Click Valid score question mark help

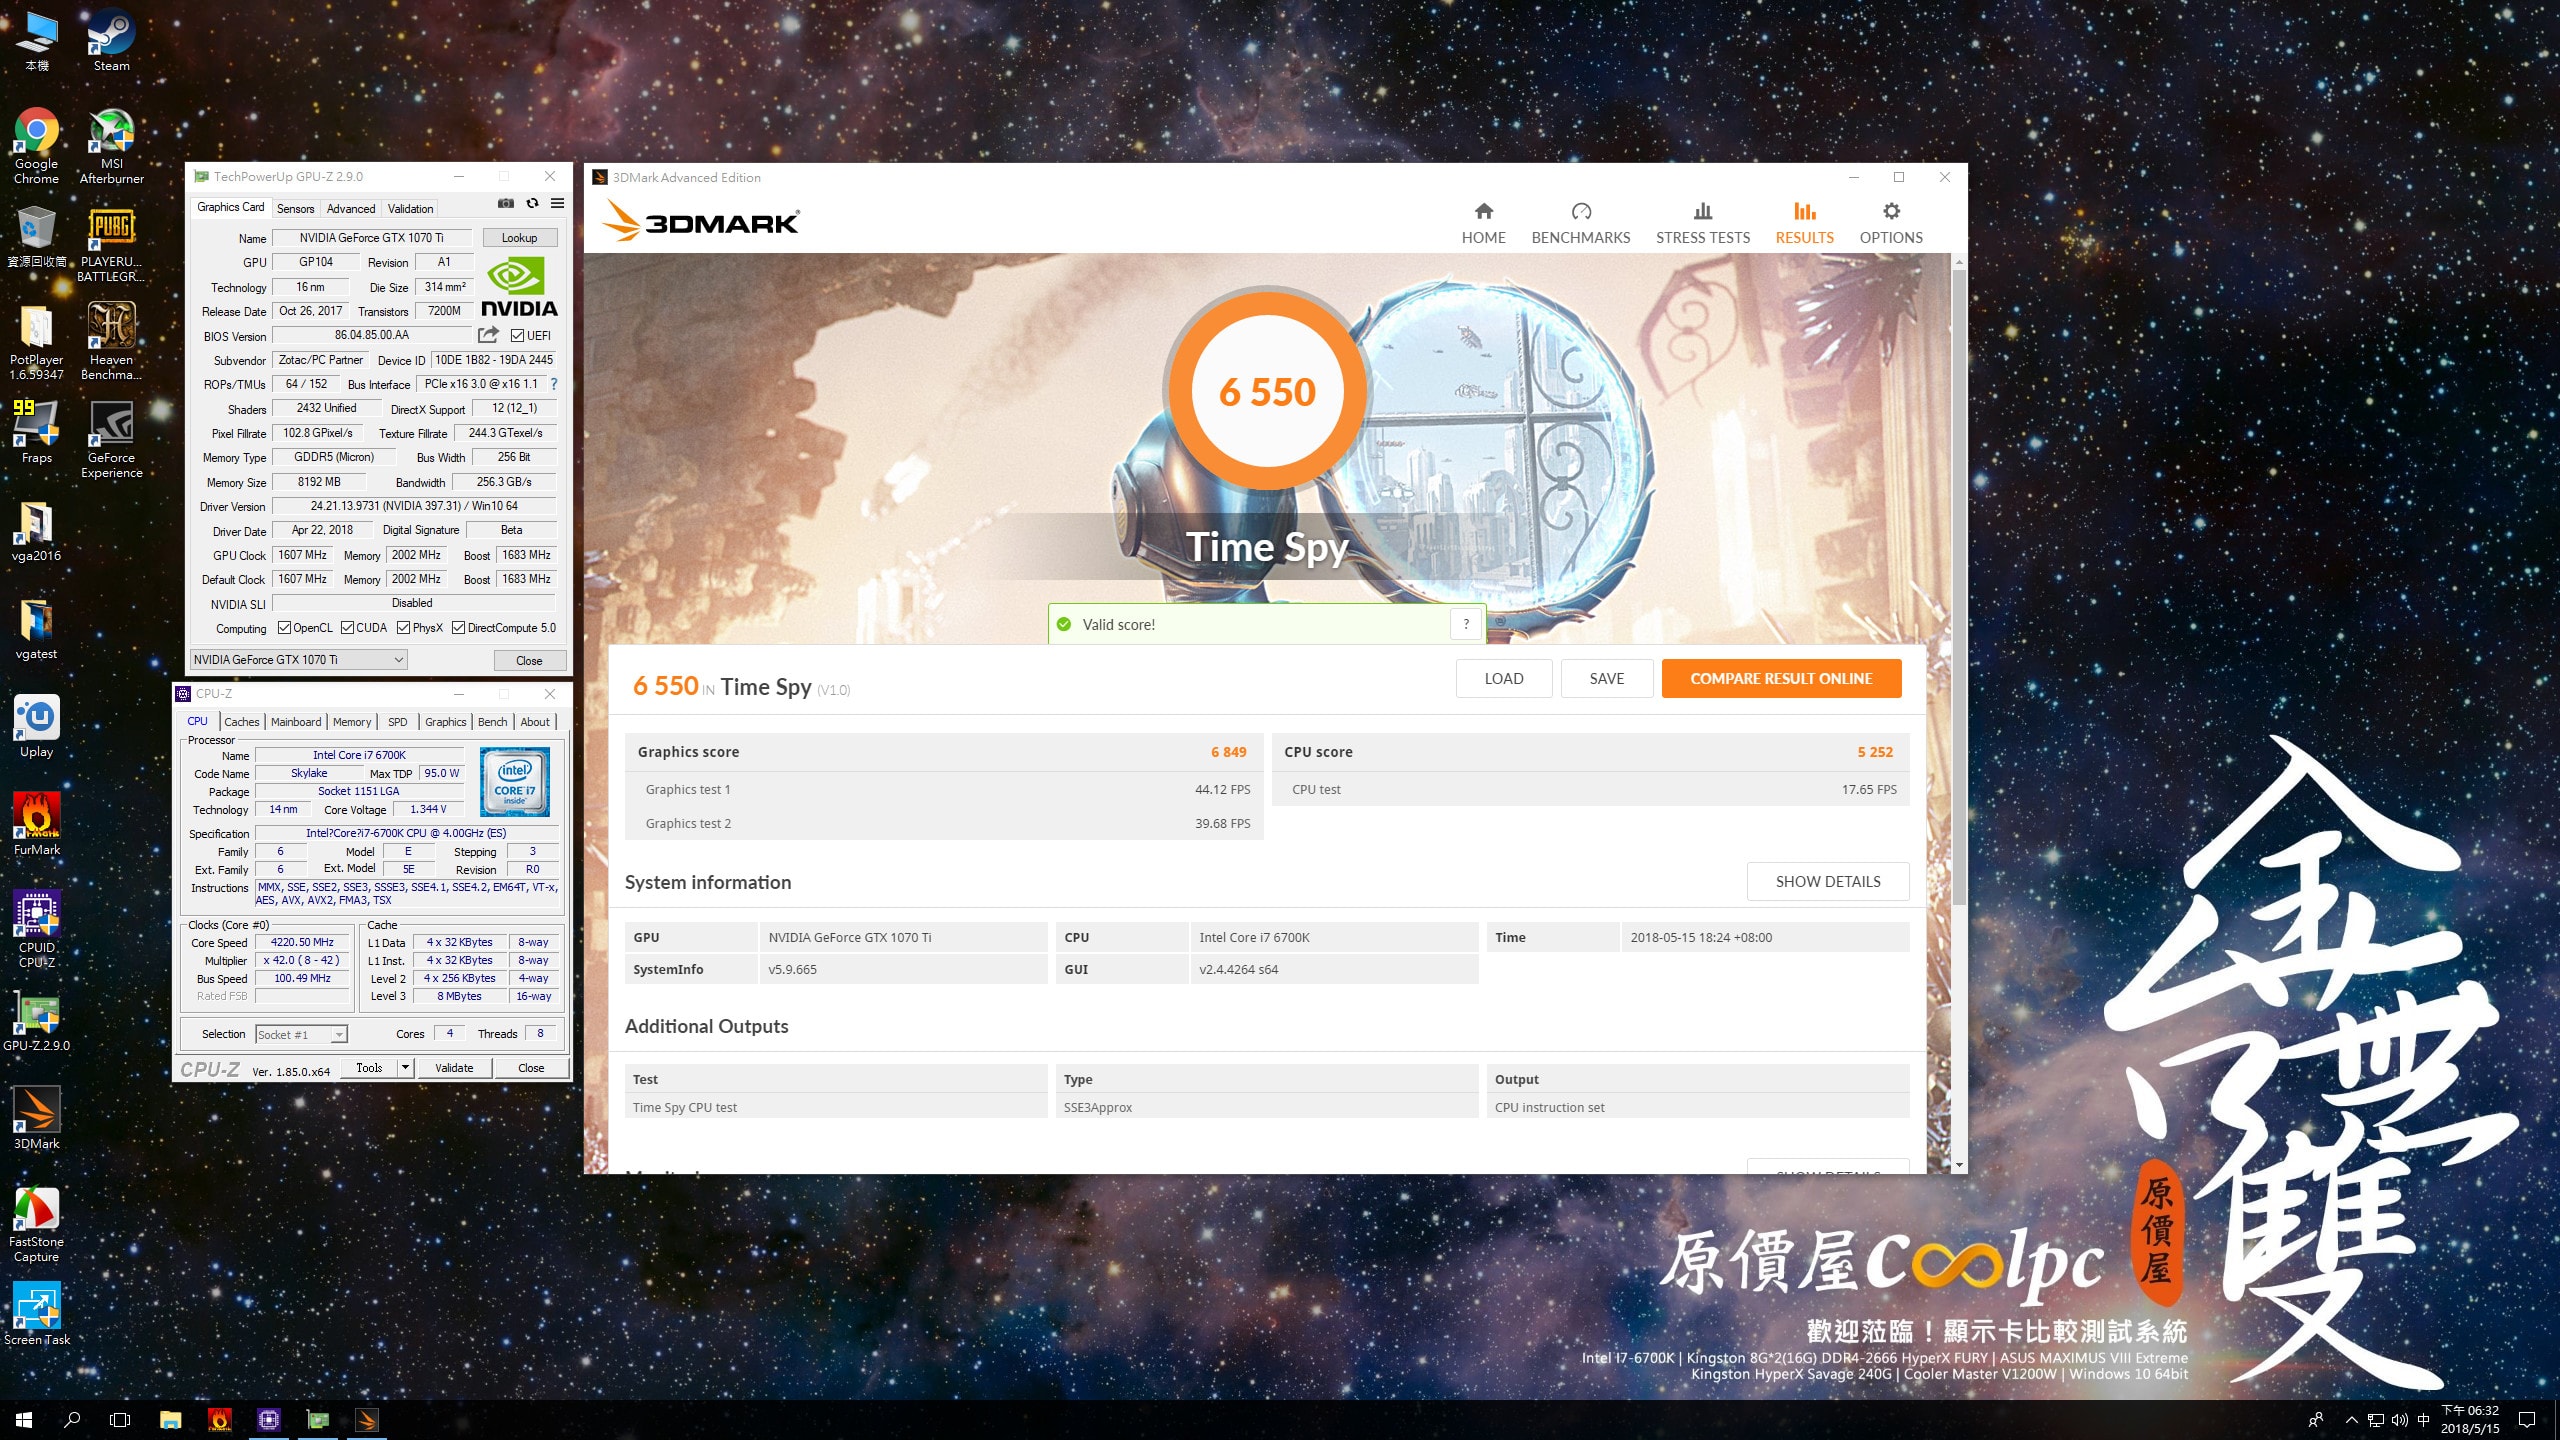1466,624
